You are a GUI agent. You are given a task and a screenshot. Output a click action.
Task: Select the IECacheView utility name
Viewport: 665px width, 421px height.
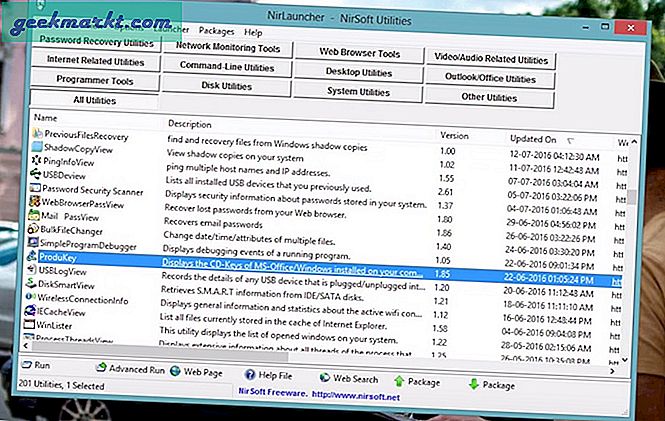pos(61,312)
